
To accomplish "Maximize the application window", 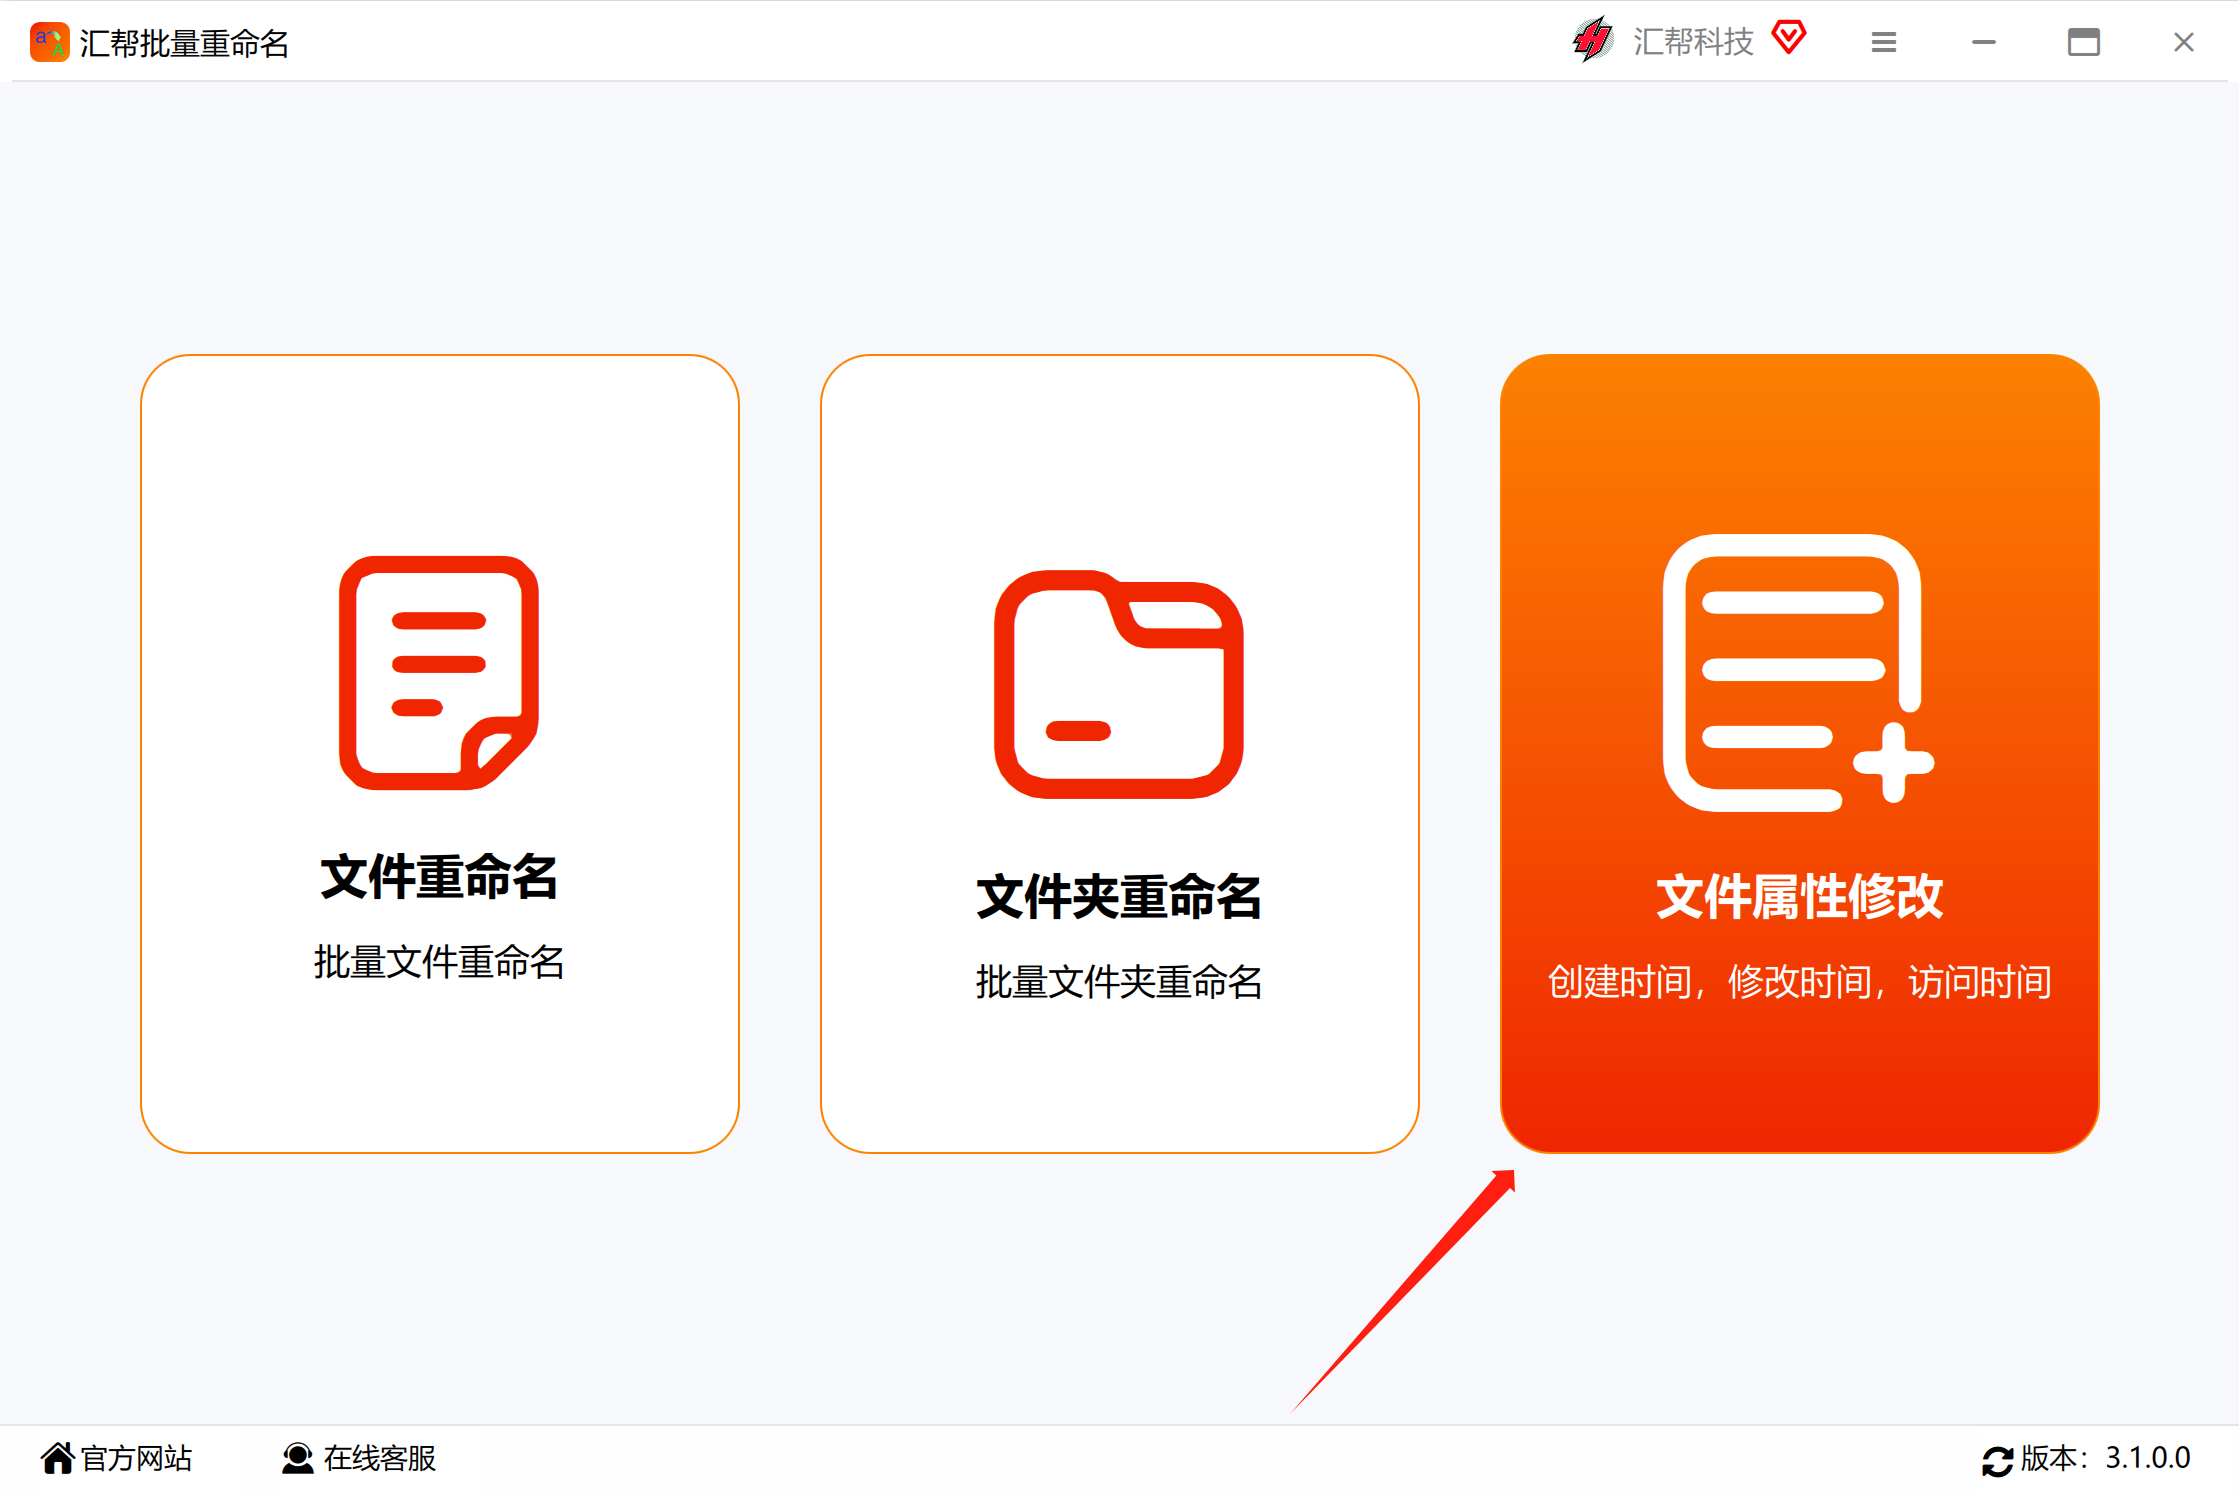I will pos(2084,42).
